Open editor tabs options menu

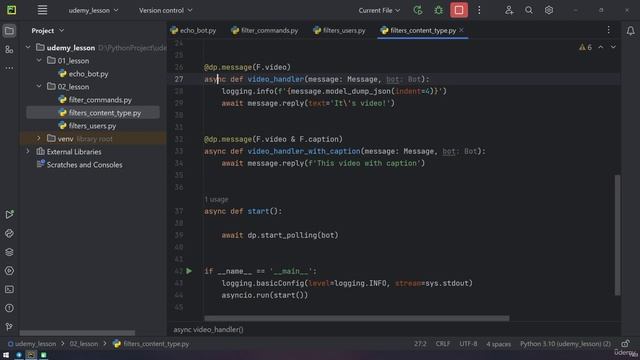click(608, 30)
